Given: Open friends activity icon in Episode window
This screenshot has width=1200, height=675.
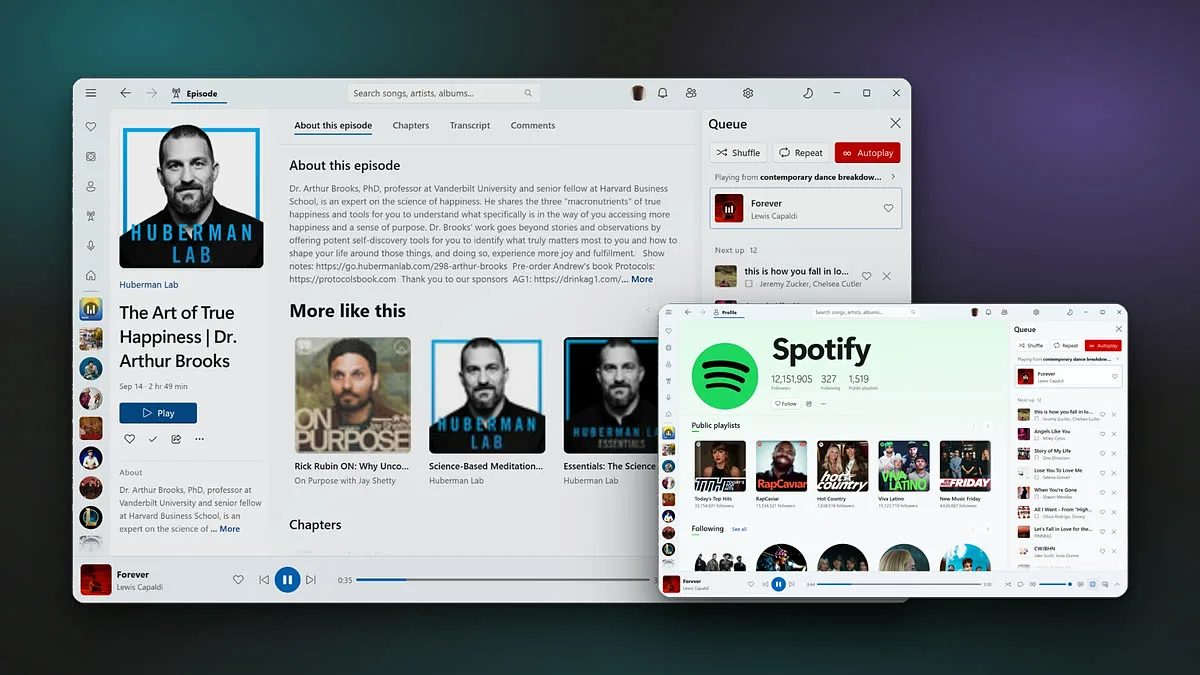Looking at the screenshot, I should coord(691,93).
